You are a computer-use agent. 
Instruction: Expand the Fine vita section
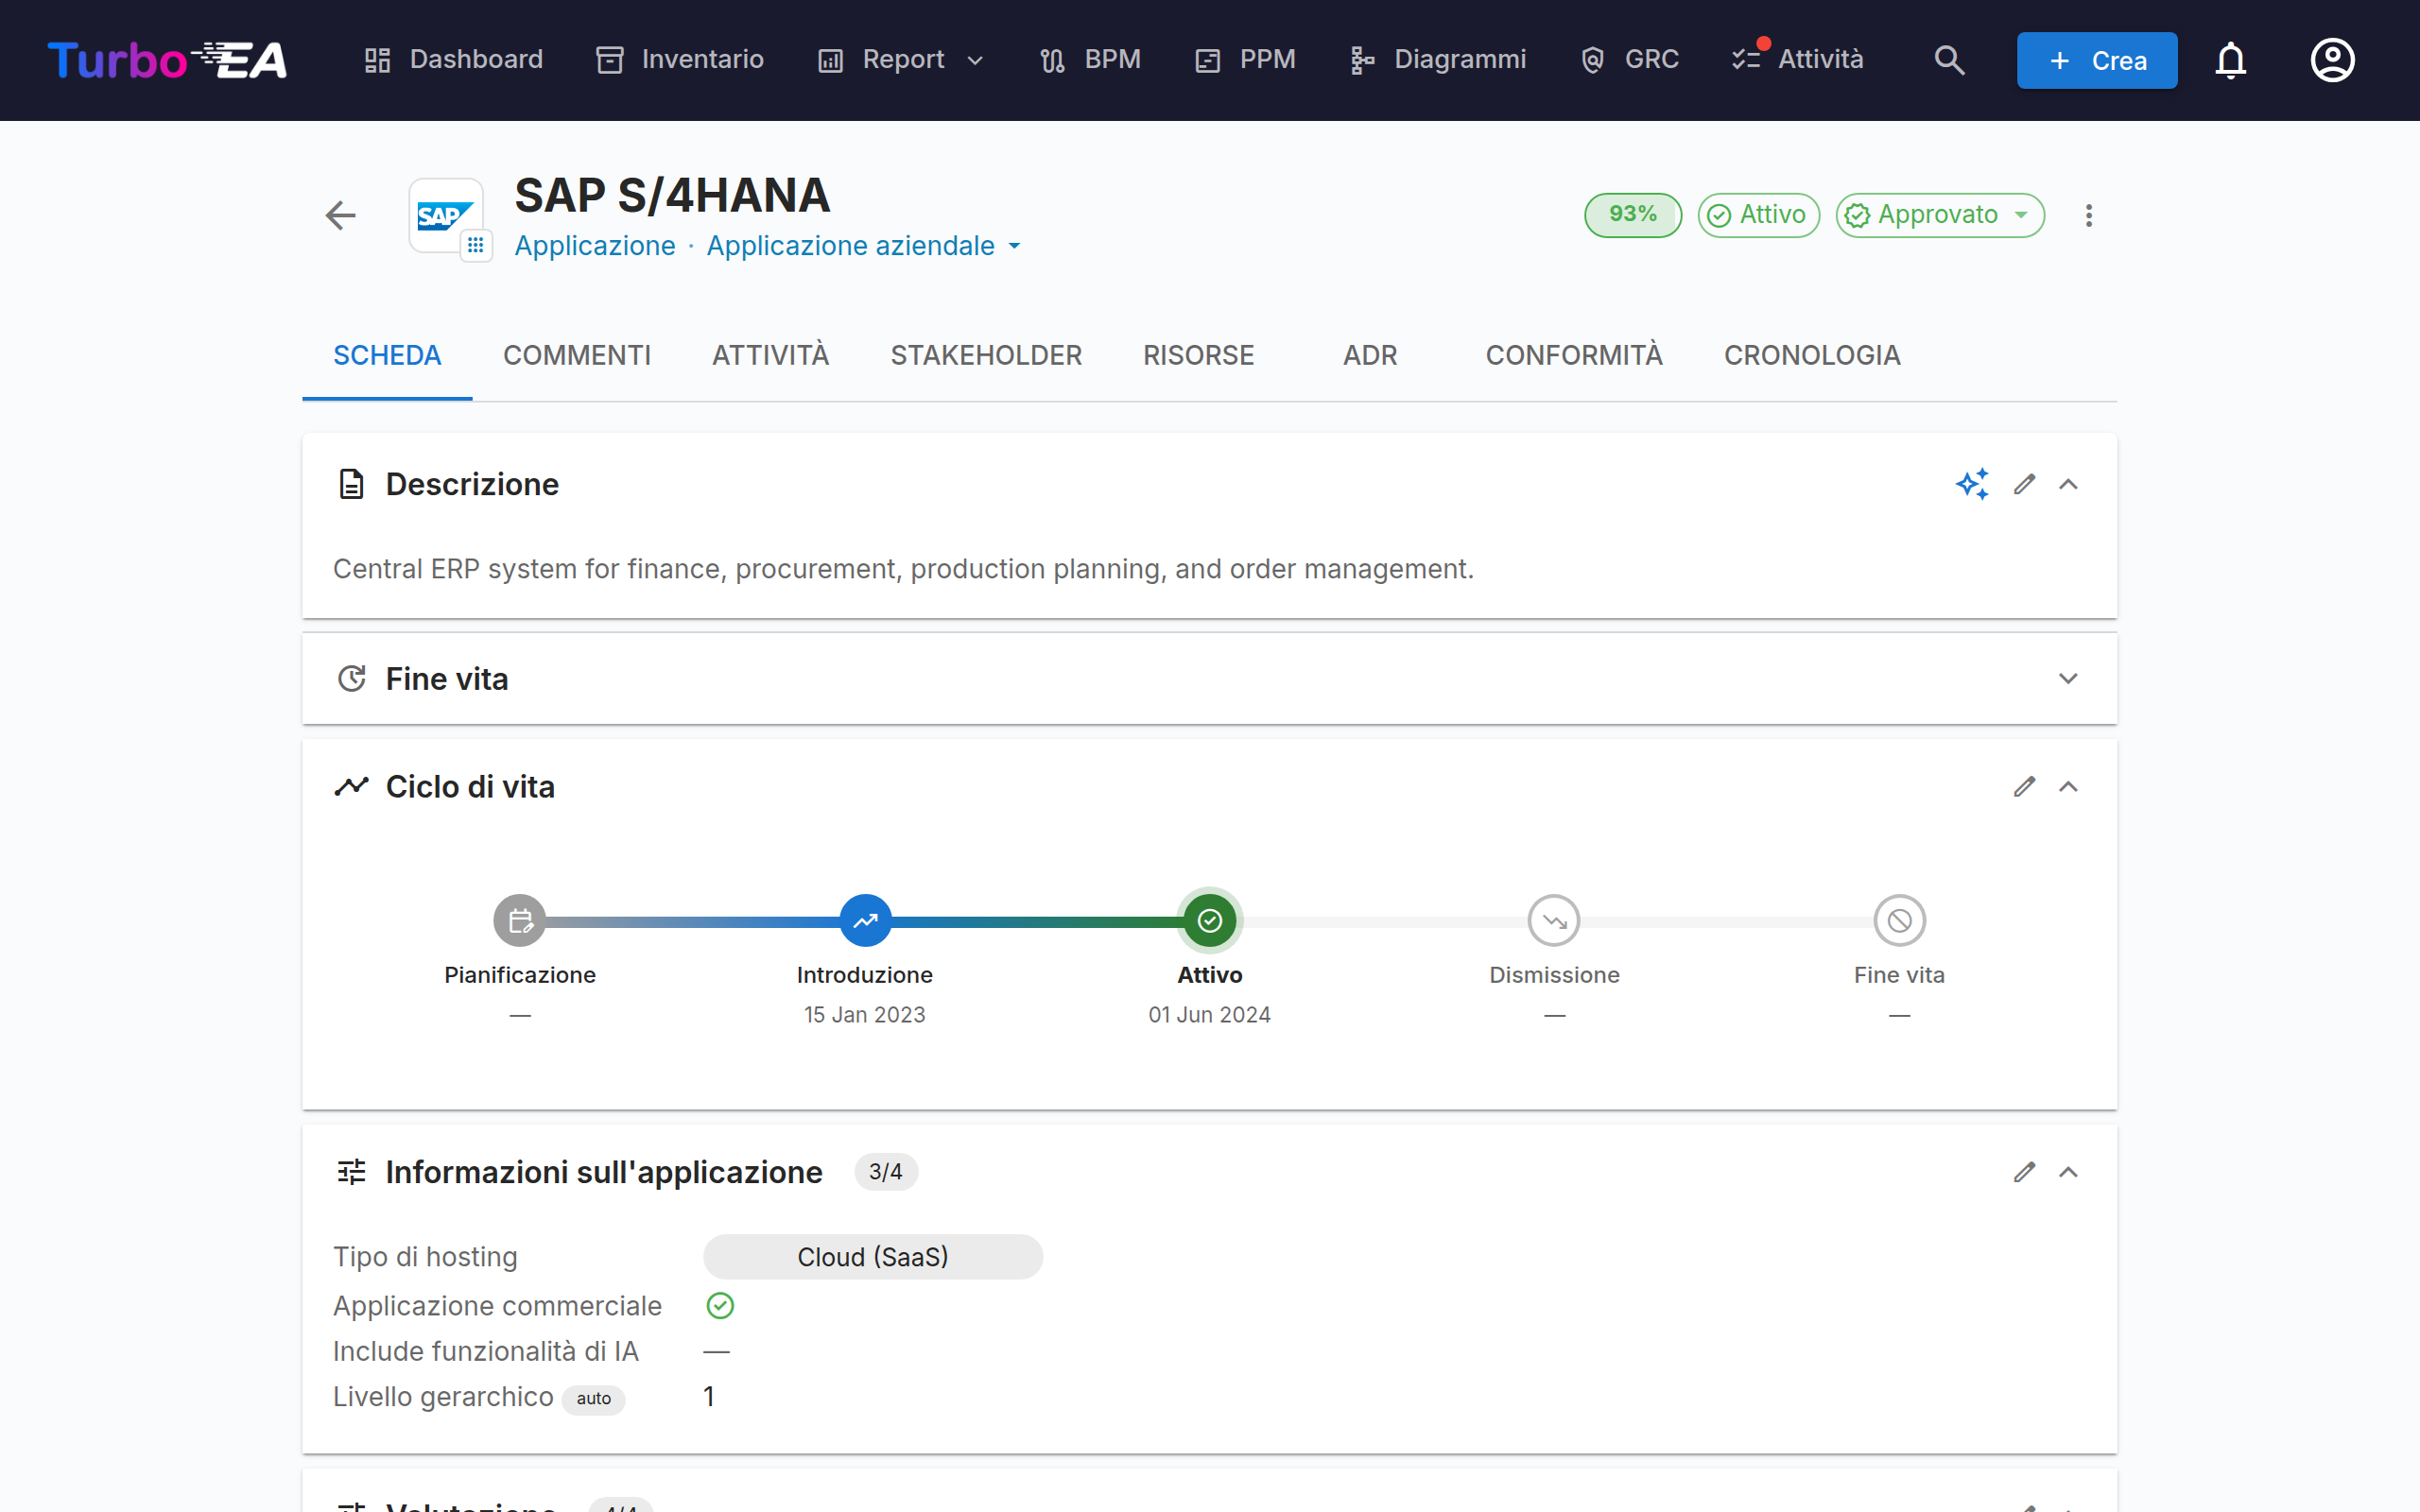[x=2068, y=679]
